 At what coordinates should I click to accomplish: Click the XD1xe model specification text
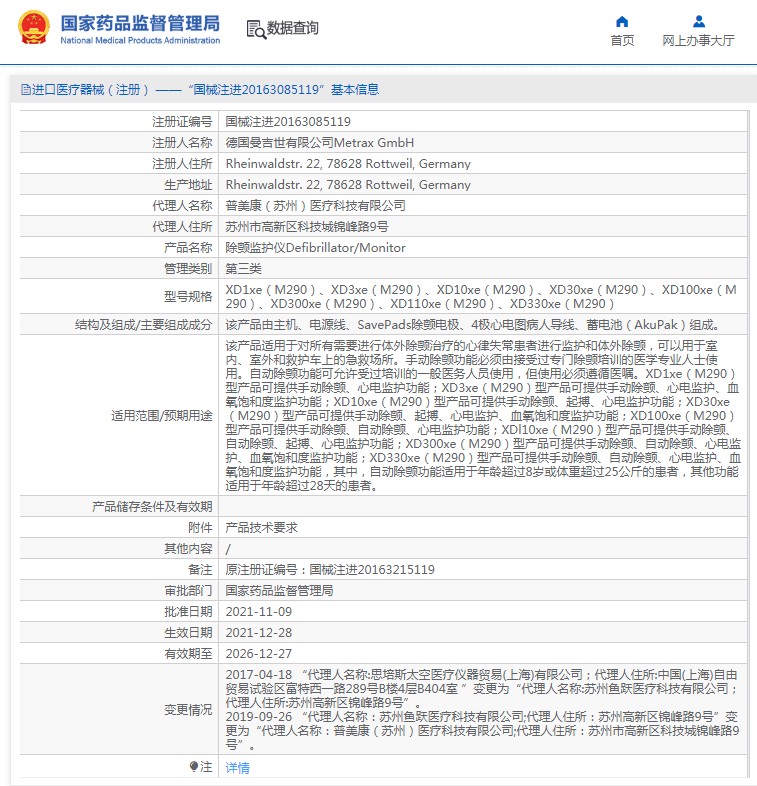(x=481, y=297)
